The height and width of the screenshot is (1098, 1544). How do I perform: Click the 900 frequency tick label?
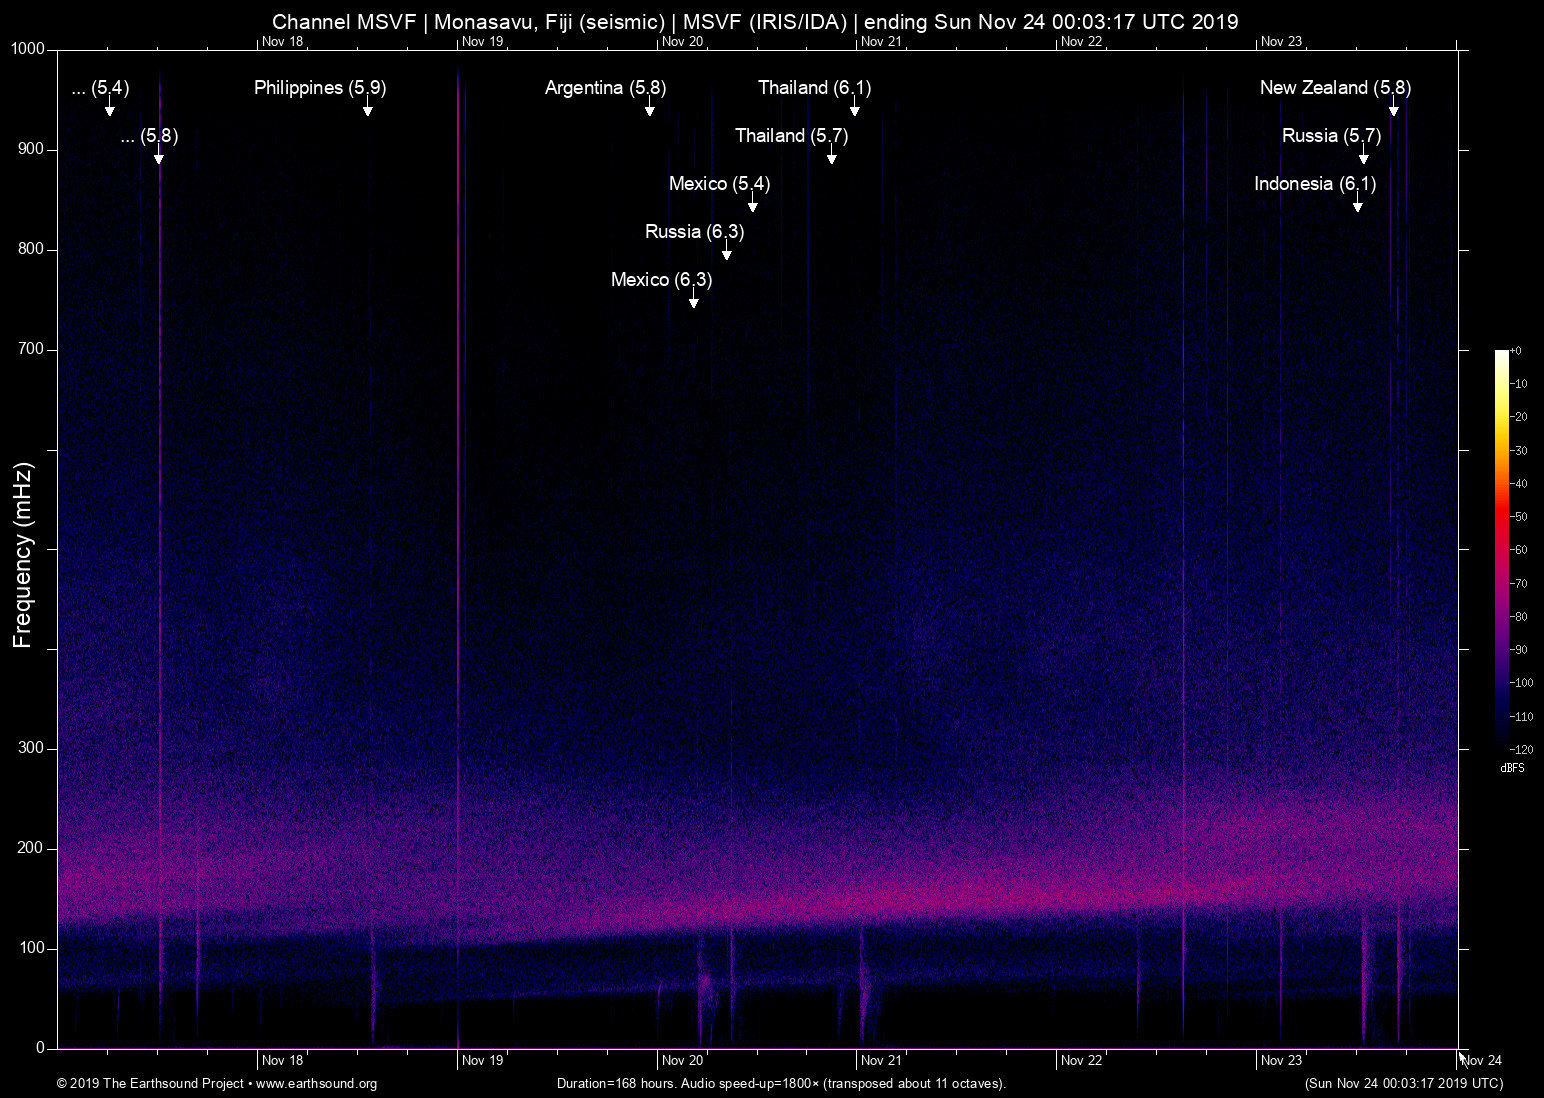click(31, 149)
